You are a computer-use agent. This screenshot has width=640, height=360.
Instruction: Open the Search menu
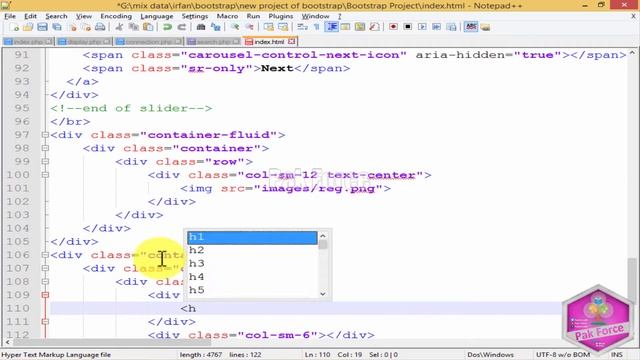[x=56, y=16]
